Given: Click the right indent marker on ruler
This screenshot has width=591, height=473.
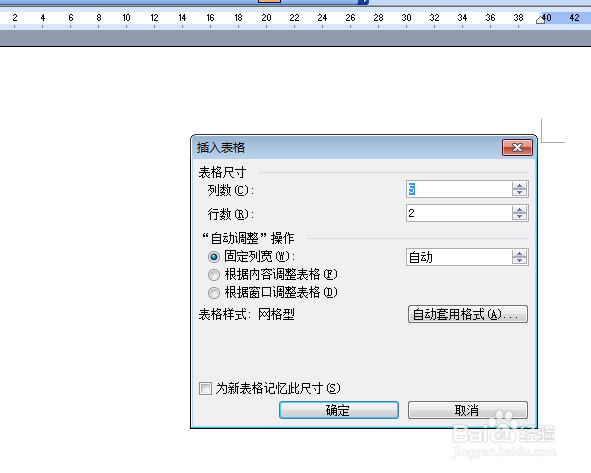Looking at the screenshot, I should [x=540, y=19].
